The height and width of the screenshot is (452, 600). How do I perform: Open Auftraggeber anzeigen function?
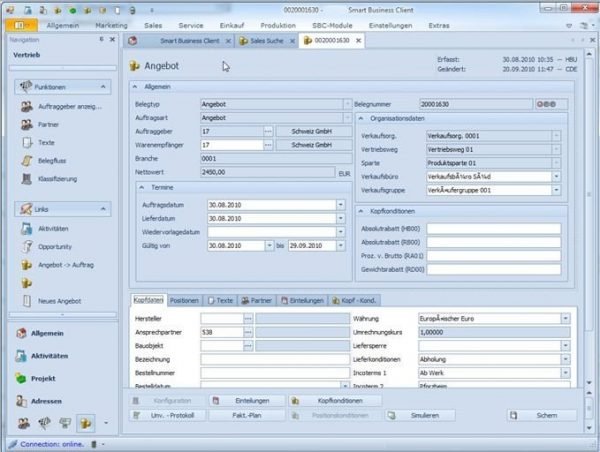coord(62,106)
